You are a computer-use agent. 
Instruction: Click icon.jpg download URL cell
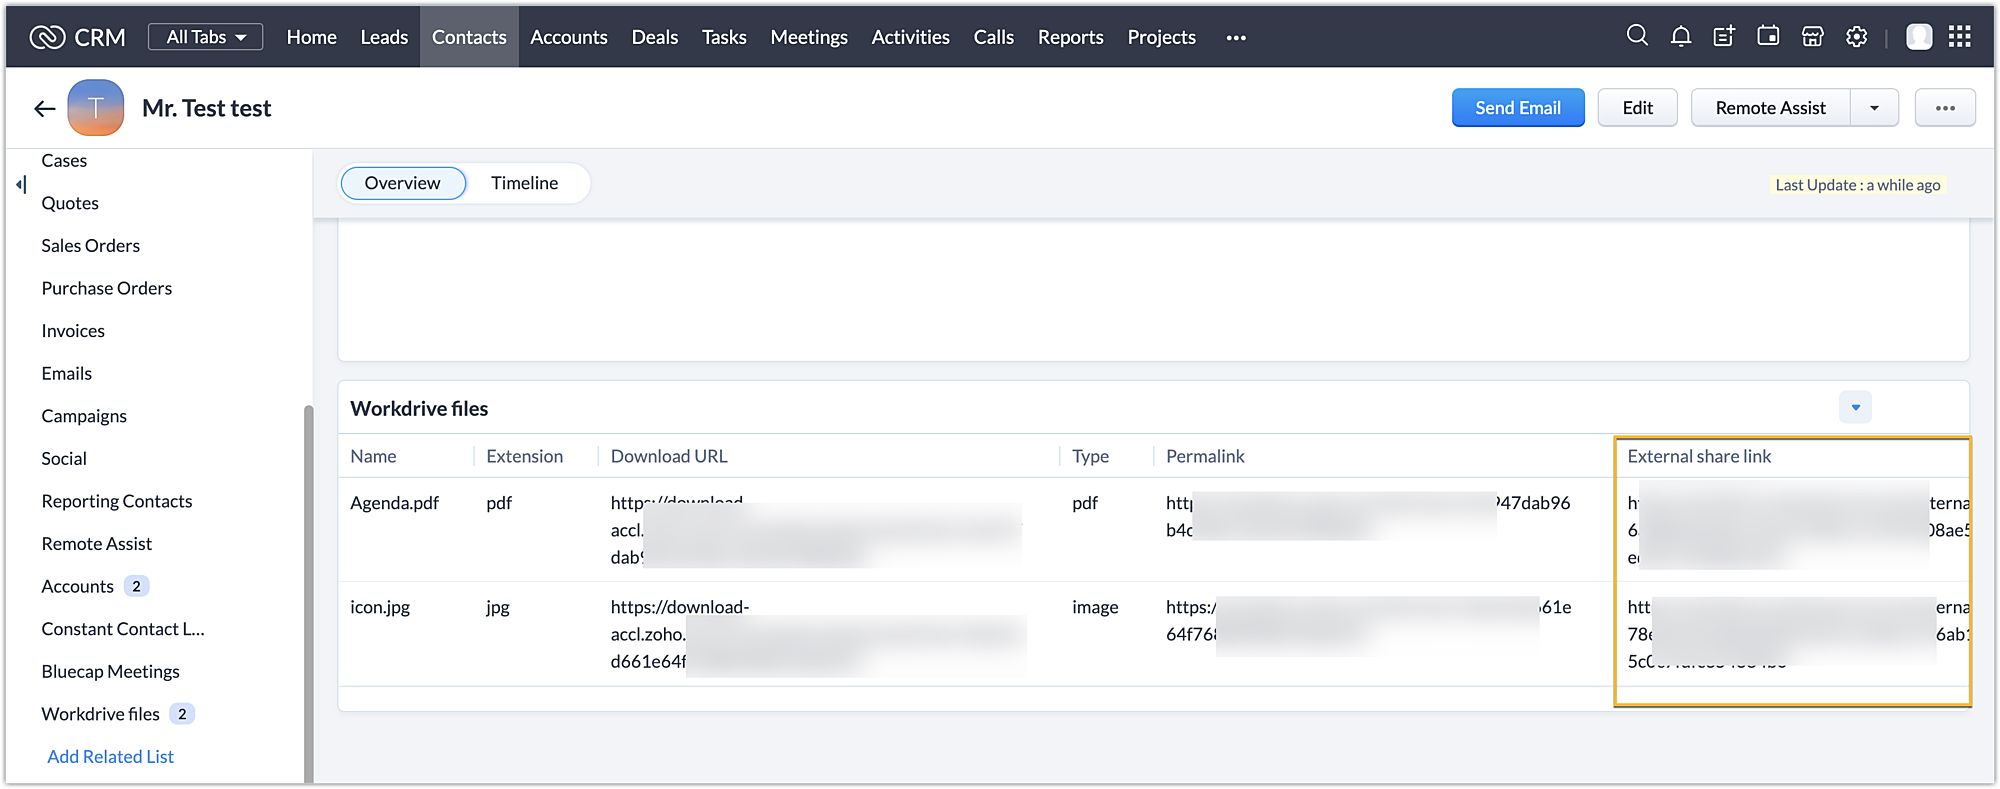[x=818, y=634]
